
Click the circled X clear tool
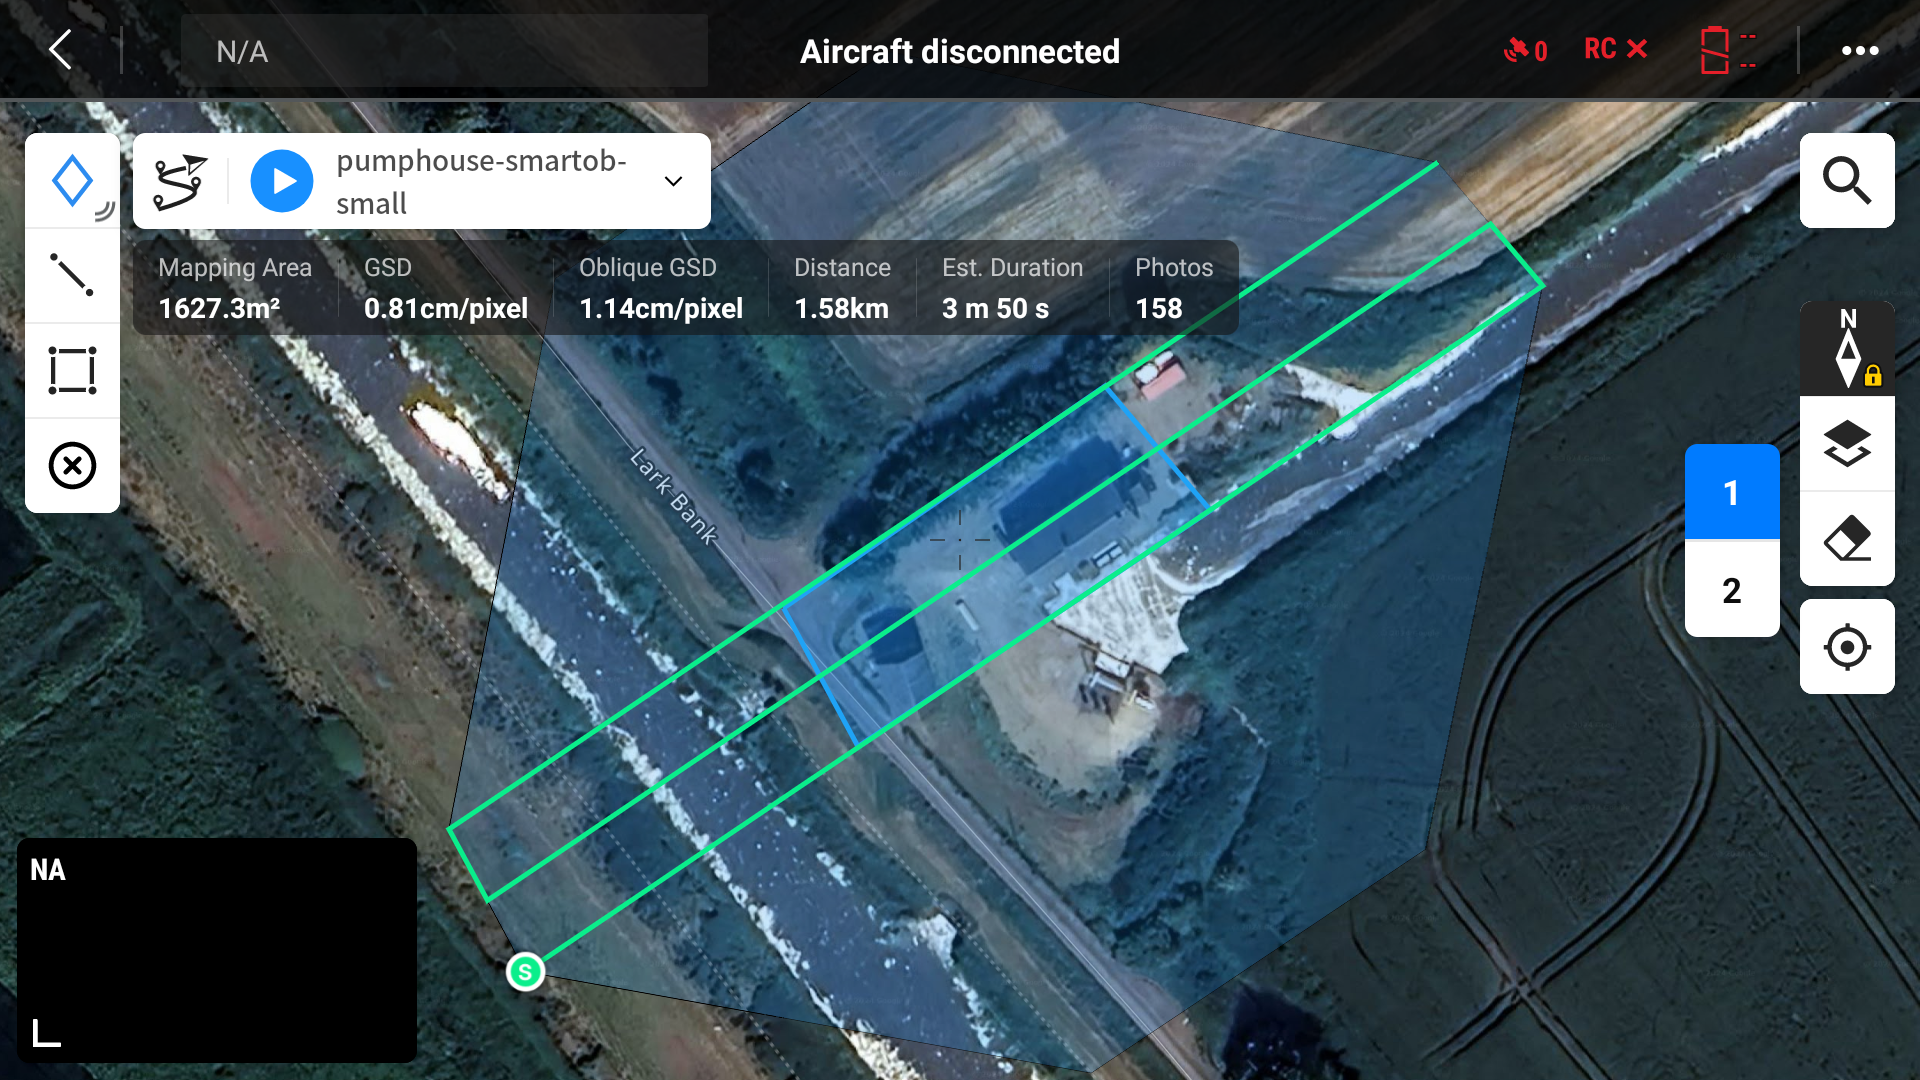tap(72, 465)
